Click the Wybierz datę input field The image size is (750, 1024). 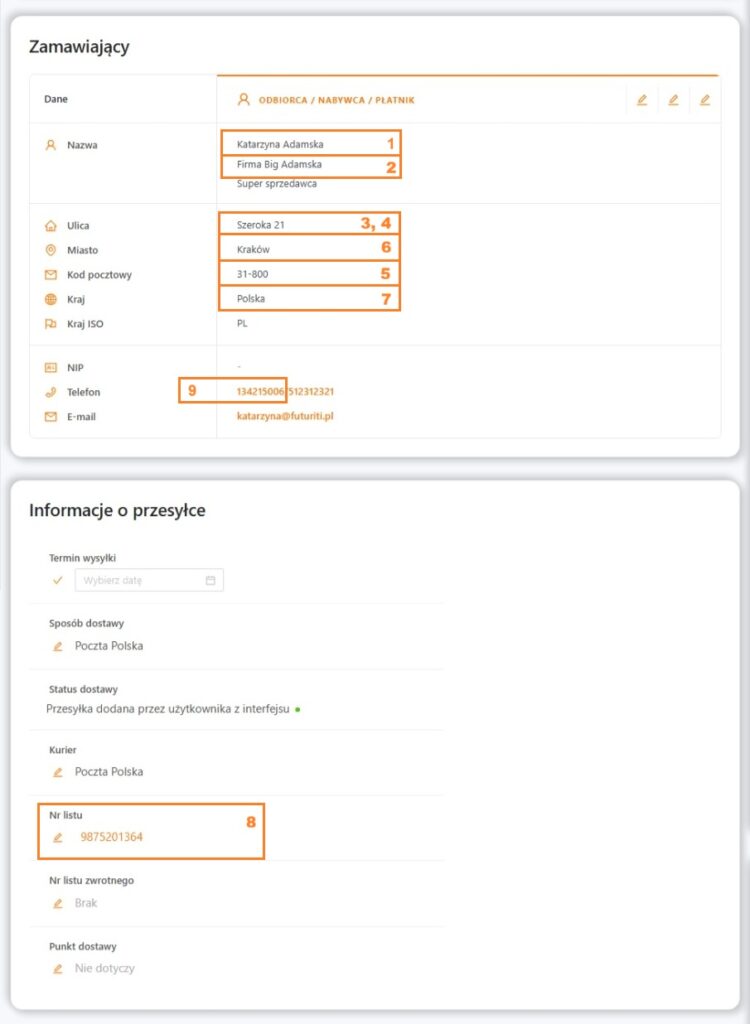[x=149, y=580]
